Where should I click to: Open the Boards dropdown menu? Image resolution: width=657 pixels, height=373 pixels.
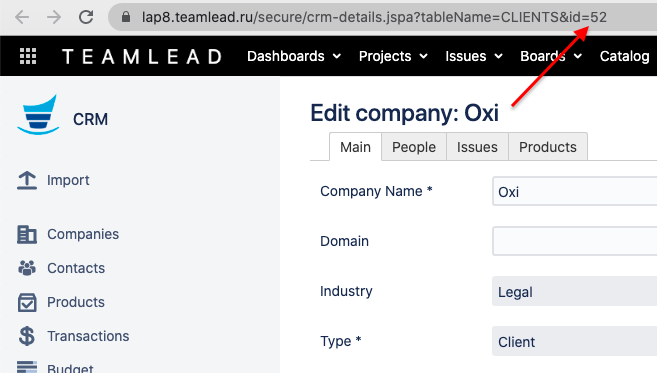(551, 56)
